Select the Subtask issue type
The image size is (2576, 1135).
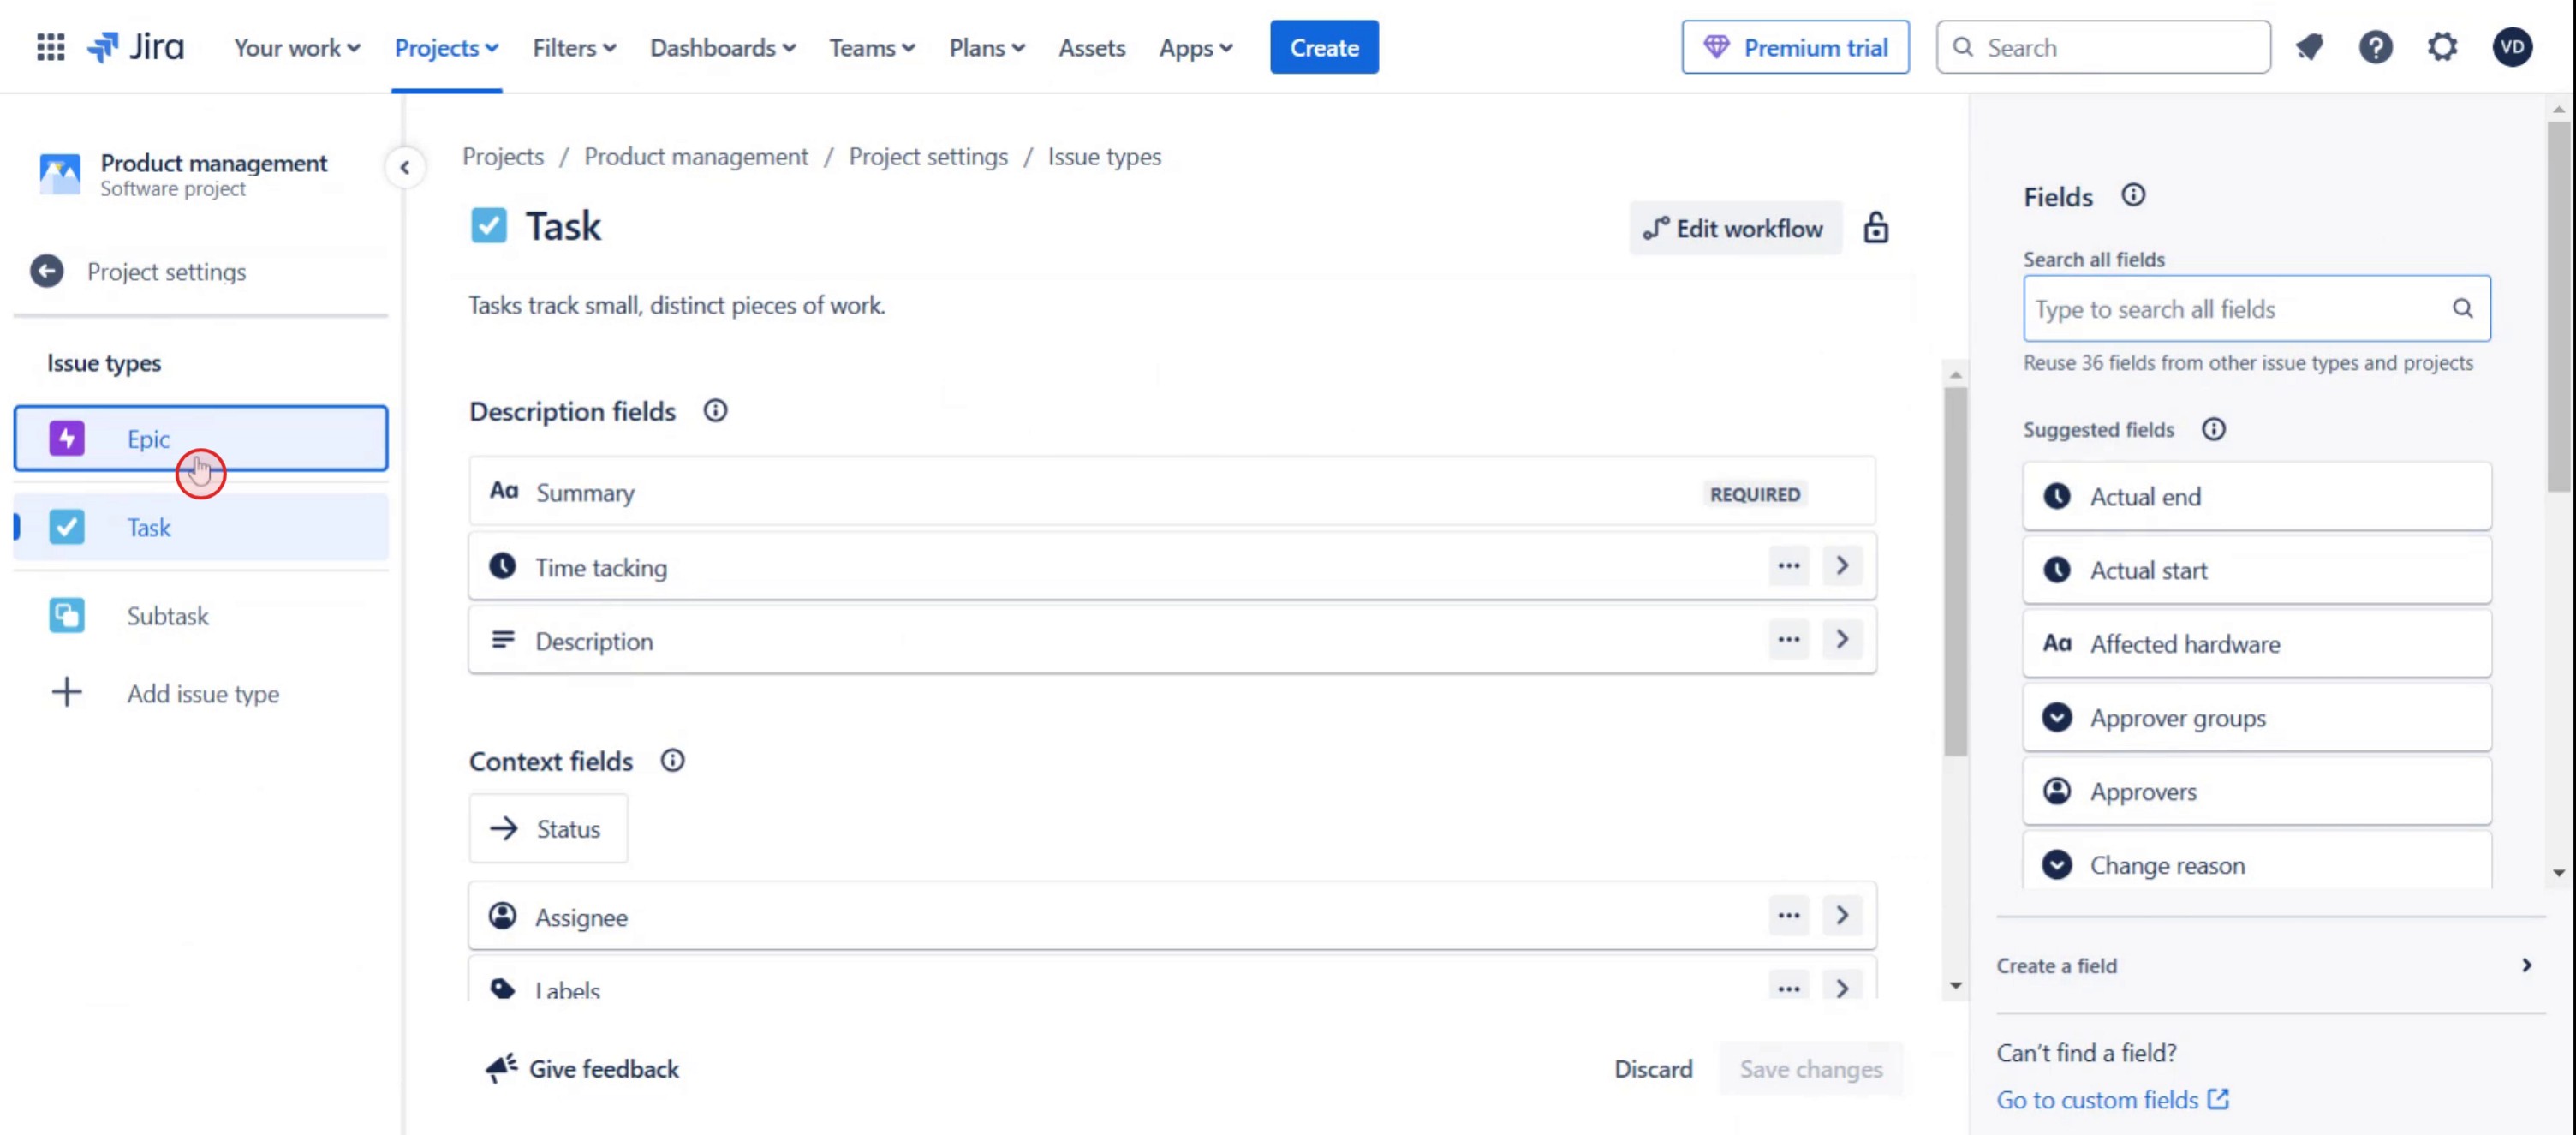click(x=167, y=616)
